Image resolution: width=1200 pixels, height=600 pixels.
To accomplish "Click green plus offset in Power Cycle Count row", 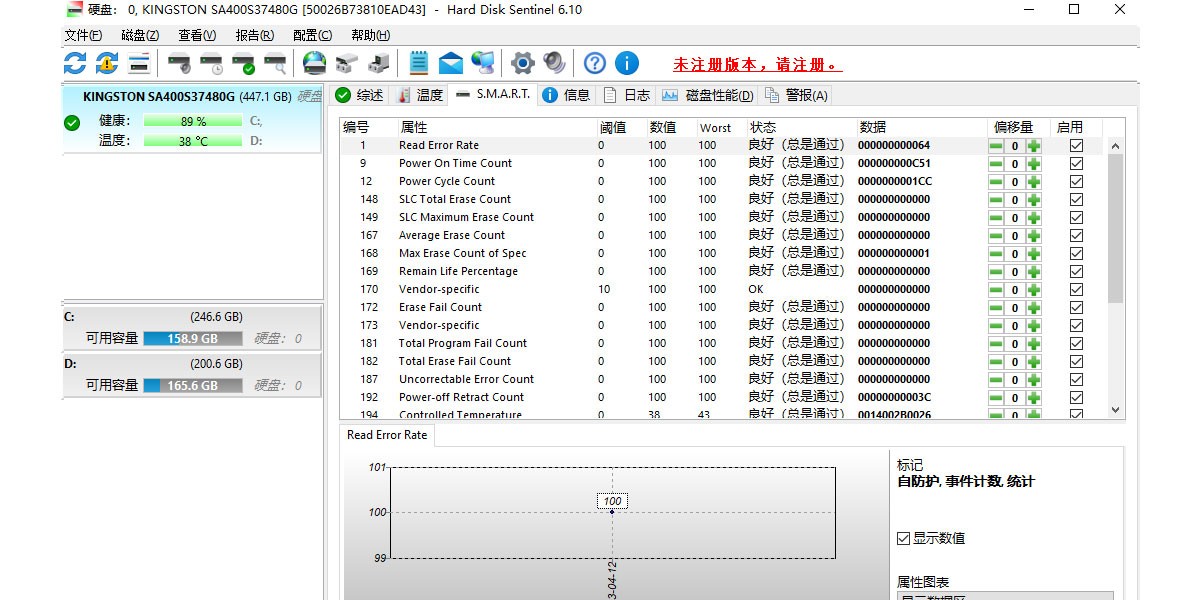I will coord(1033,182).
